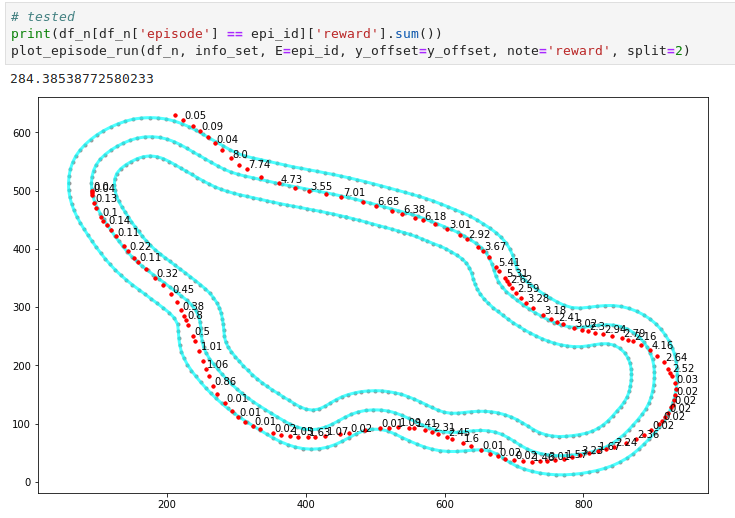735x518 pixels.
Task: Click the 1.06 reward label
Action: tap(217, 365)
